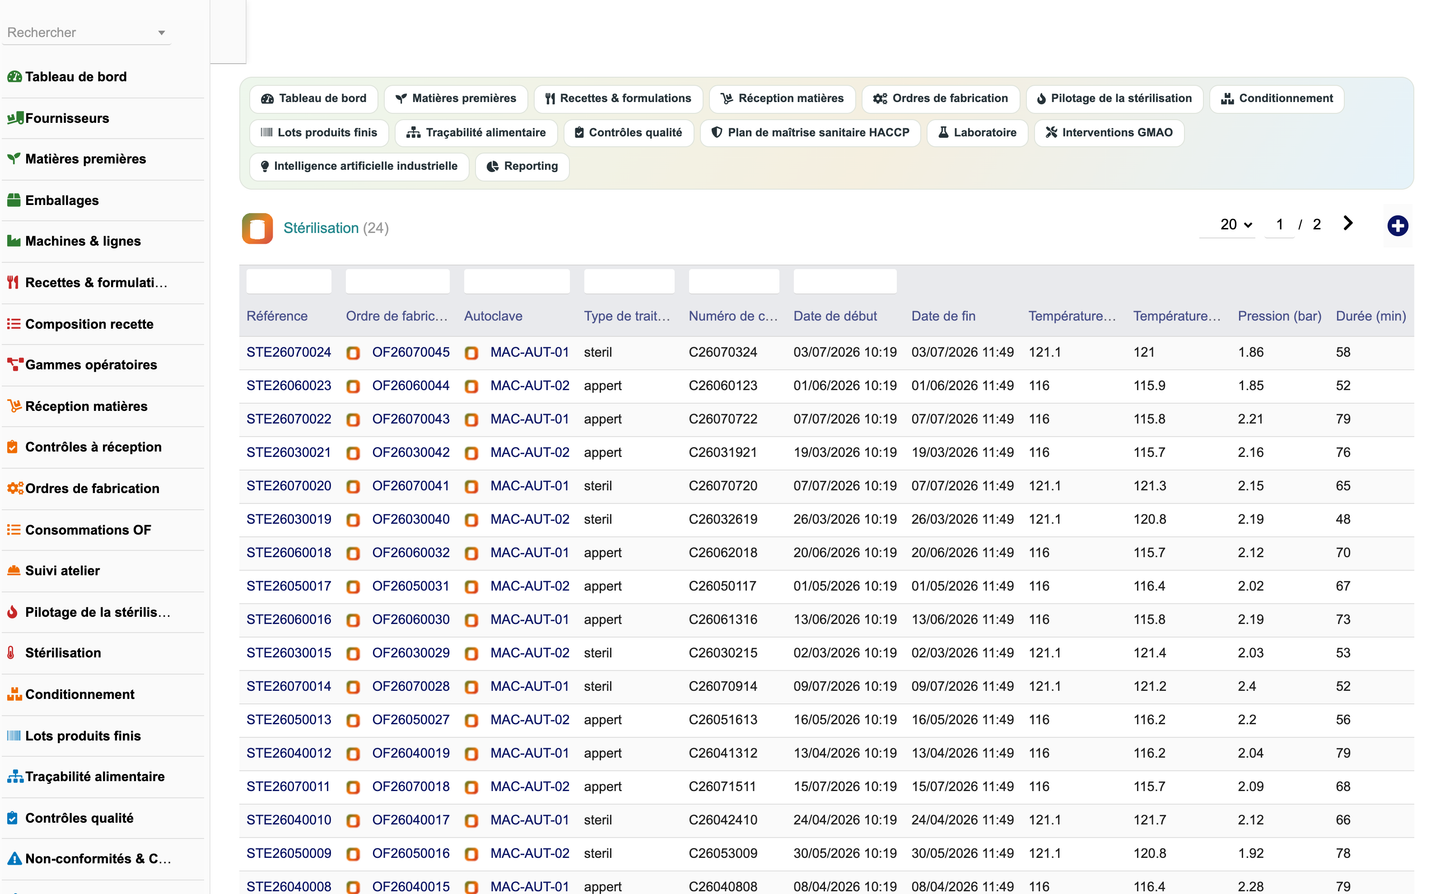Click the Pilotage de la stérilisation tab
Screen dimensions: 1445x894
(x=1113, y=99)
